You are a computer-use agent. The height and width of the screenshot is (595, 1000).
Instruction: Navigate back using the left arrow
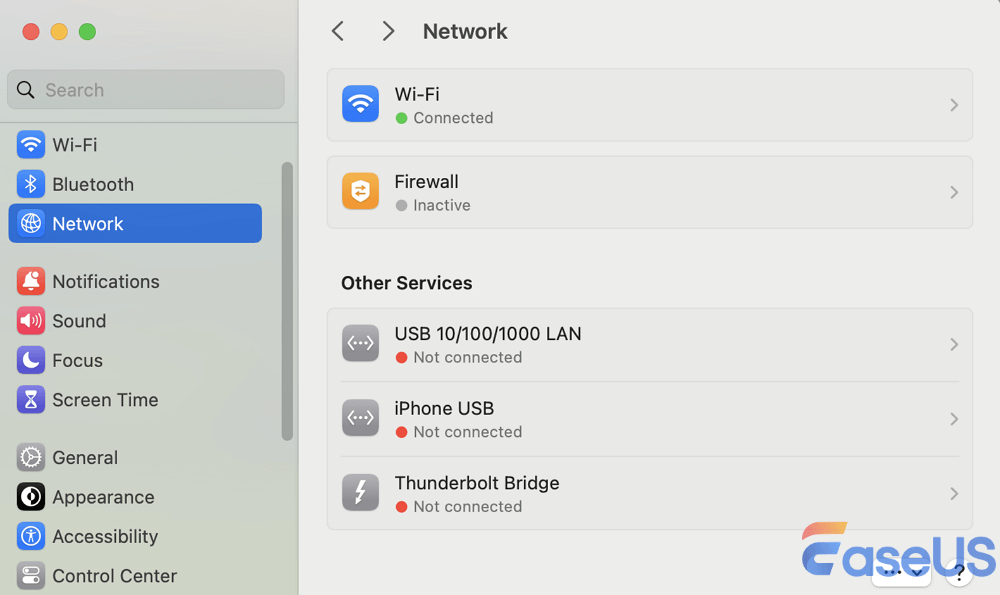pos(337,31)
